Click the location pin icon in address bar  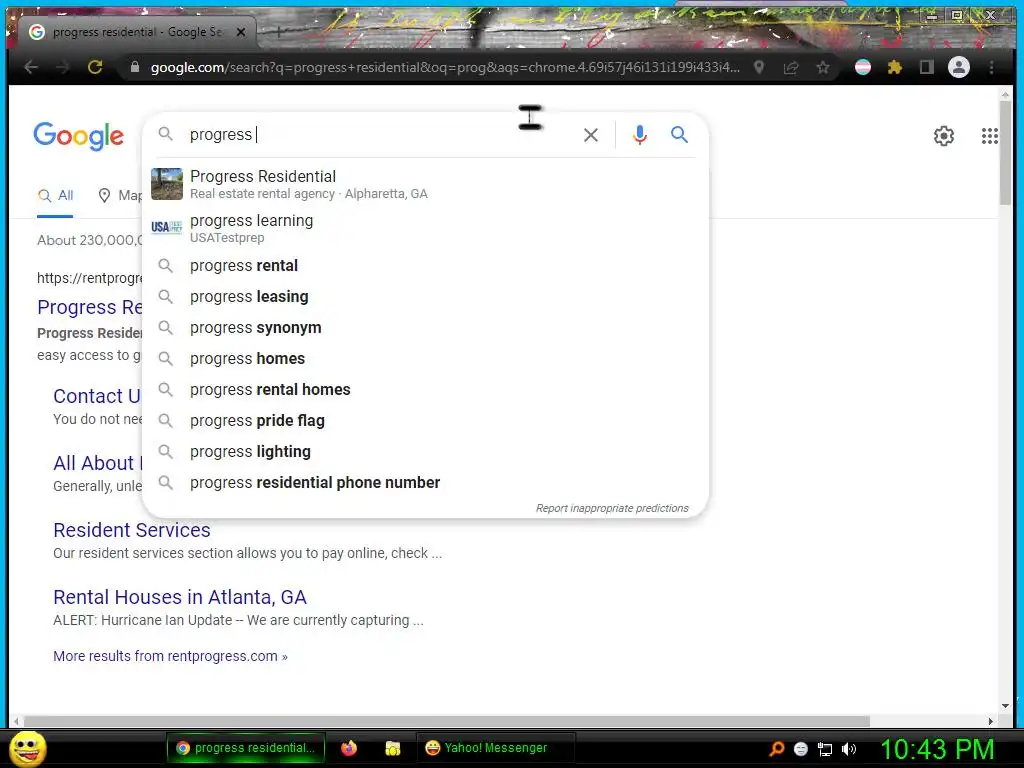click(759, 67)
